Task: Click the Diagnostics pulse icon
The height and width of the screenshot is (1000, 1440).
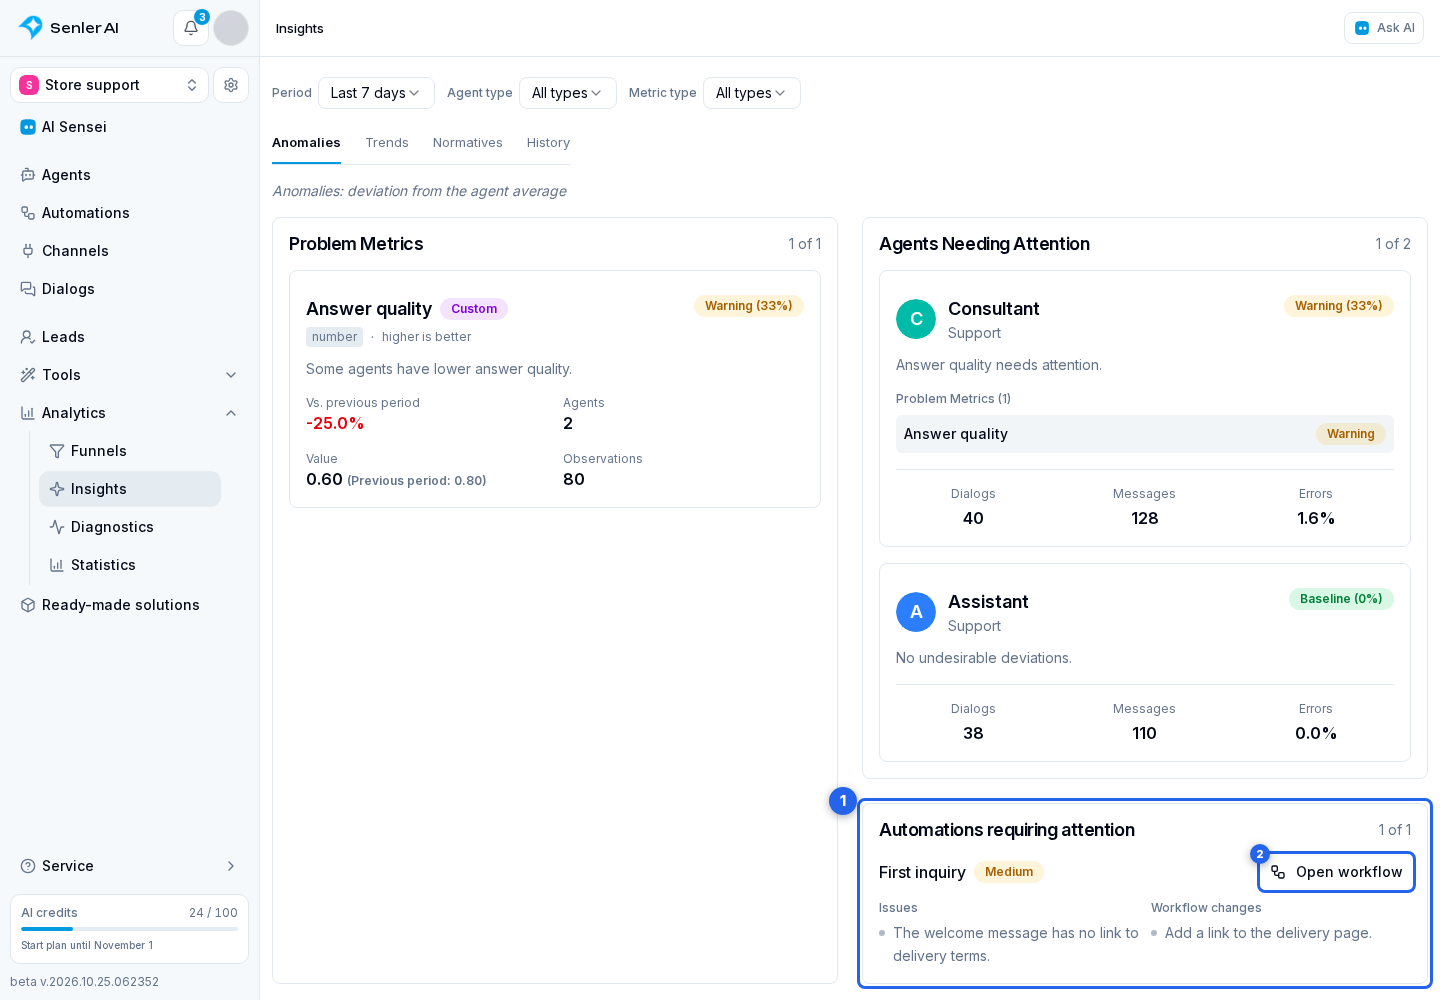Action: tap(57, 527)
